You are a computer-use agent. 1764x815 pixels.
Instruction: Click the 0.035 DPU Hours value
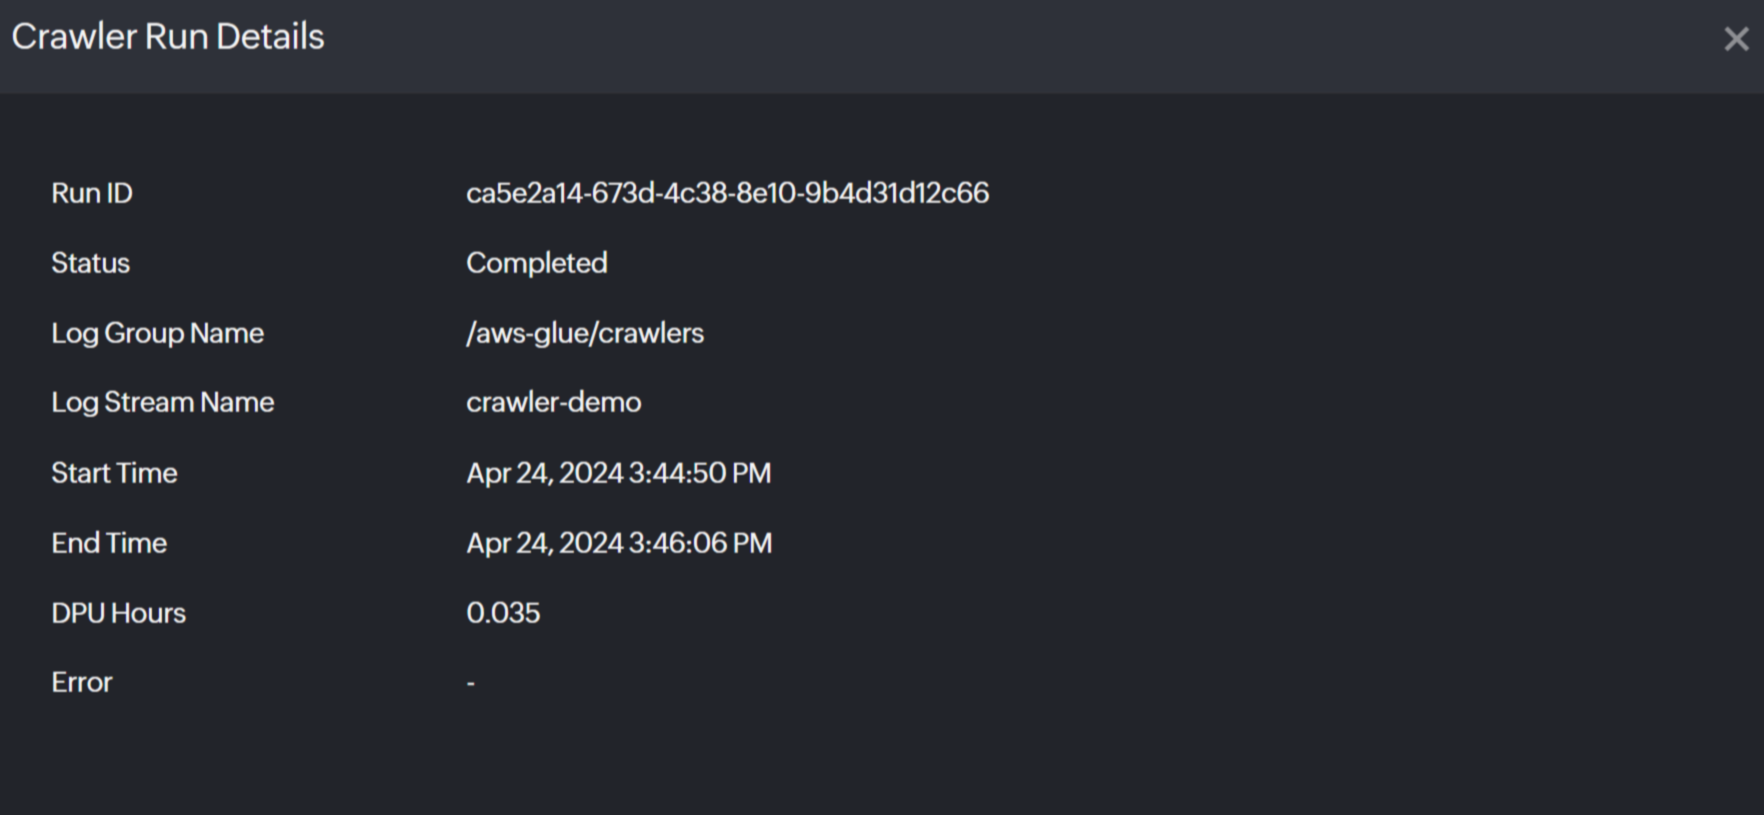tap(503, 613)
